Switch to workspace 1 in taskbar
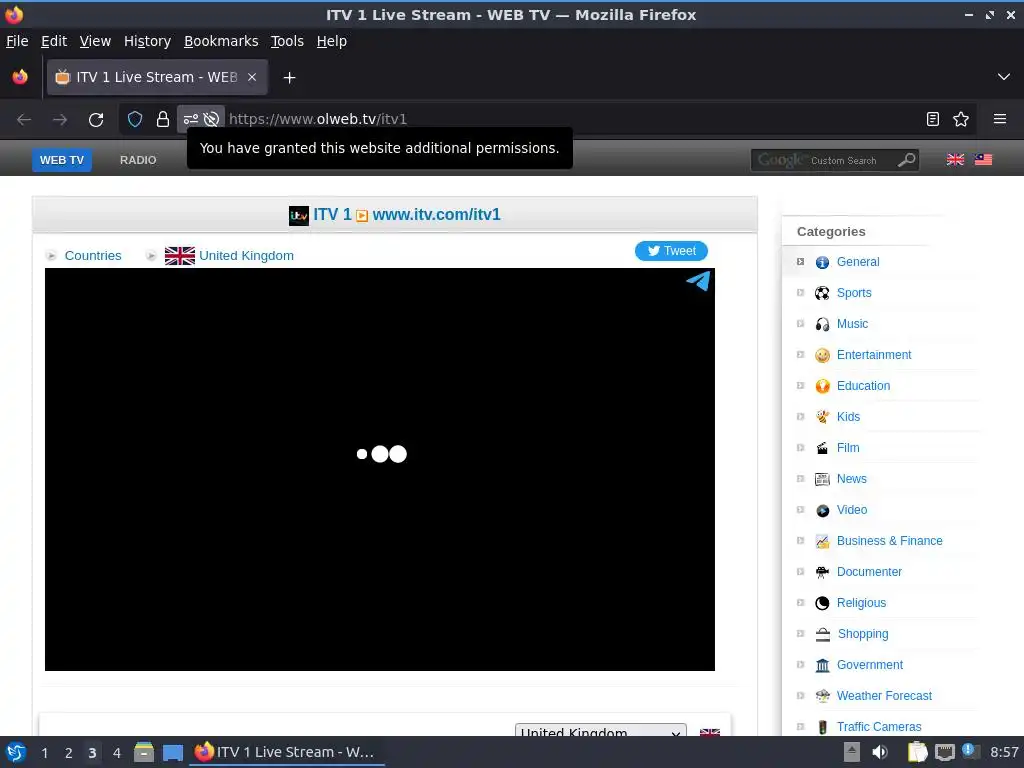The width and height of the screenshot is (1024, 768). pos(44,753)
